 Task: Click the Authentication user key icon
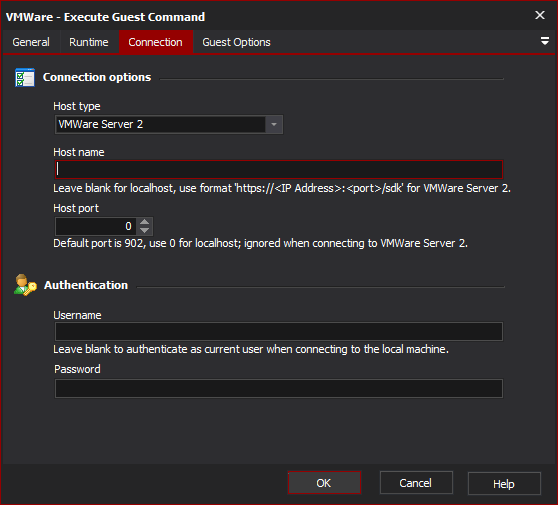25,285
